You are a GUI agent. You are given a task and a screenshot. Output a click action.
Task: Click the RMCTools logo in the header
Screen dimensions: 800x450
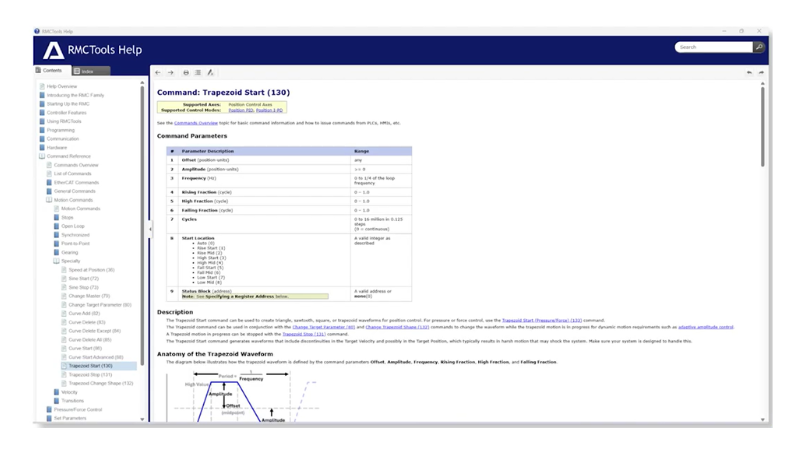53,50
